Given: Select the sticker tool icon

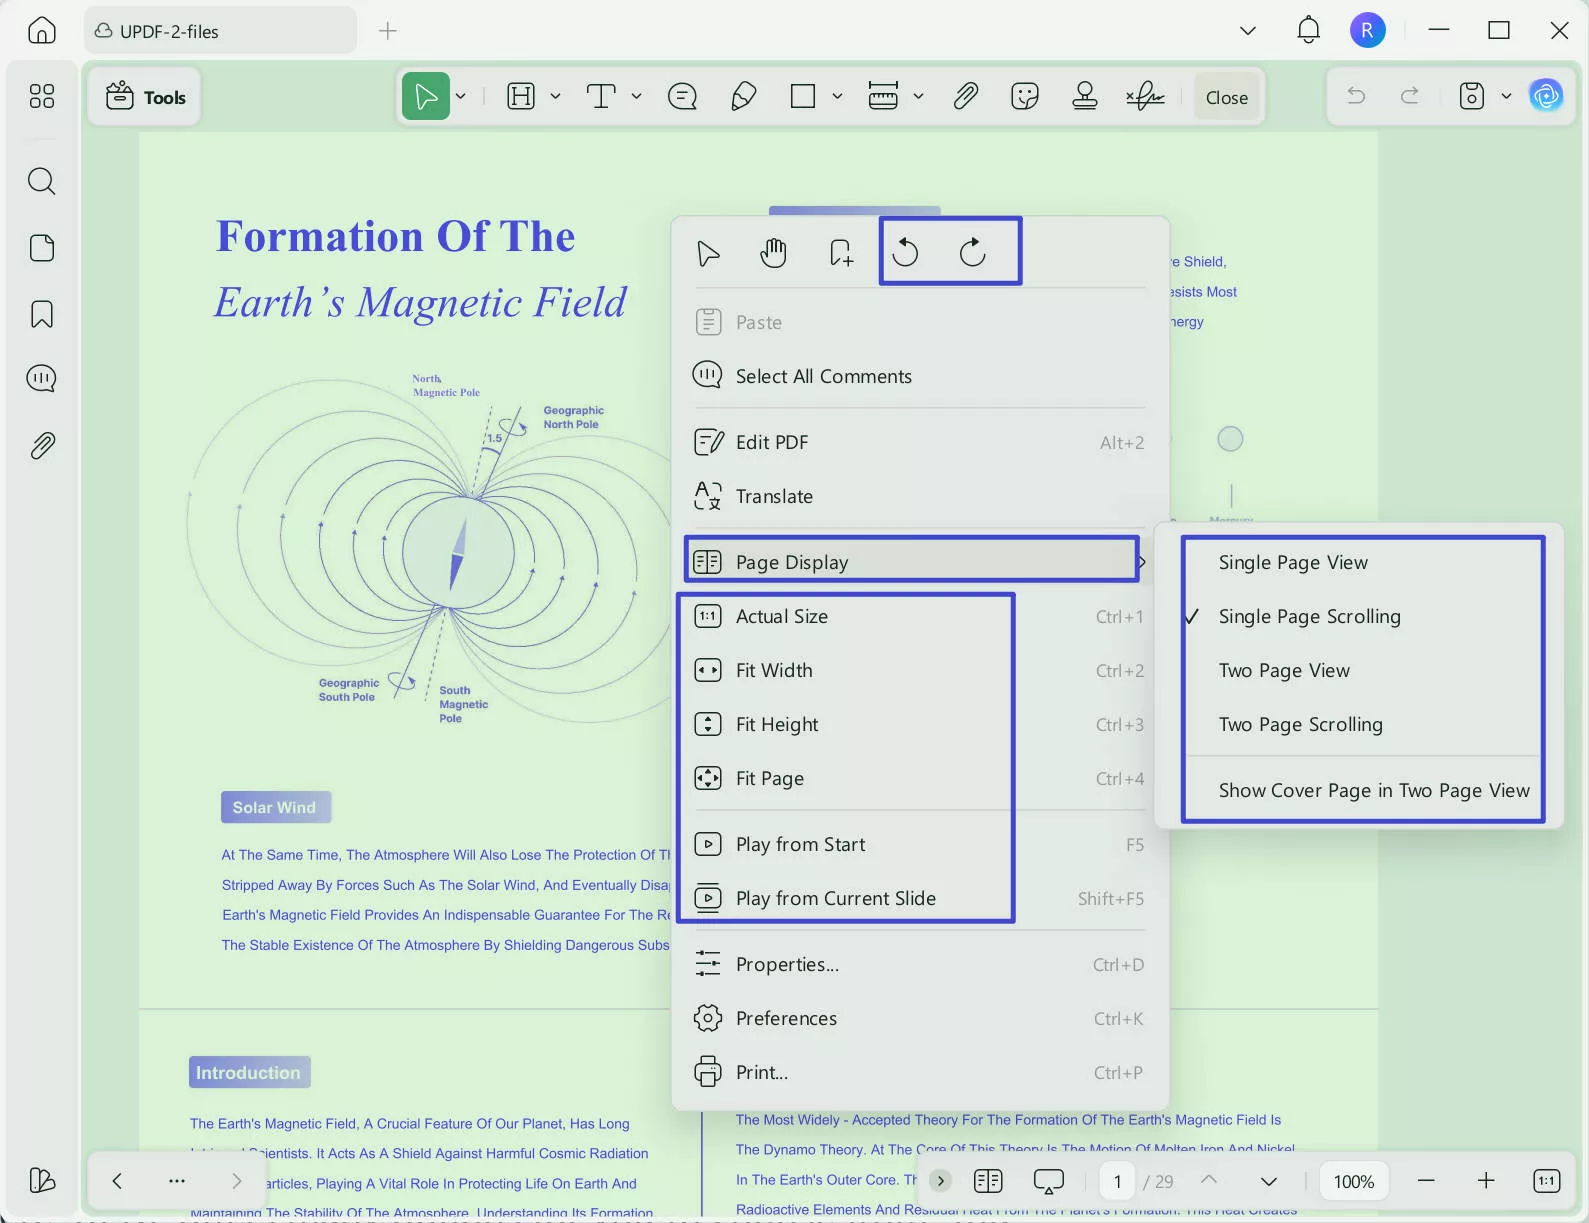Looking at the screenshot, I should tap(1025, 97).
